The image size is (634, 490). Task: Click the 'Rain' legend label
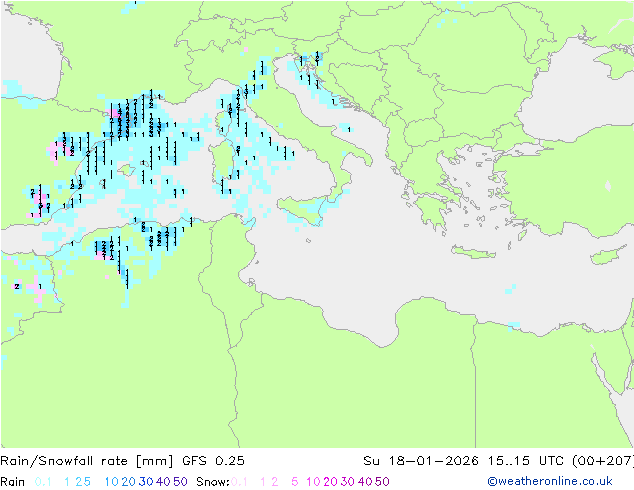point(13,482)
